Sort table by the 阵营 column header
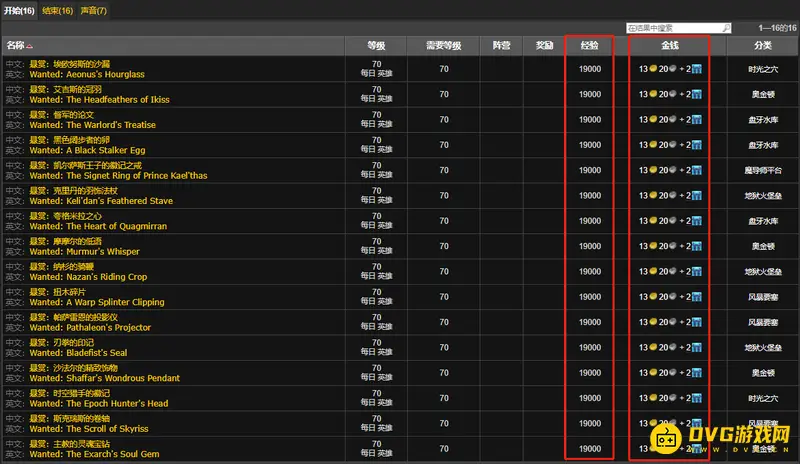The width and height of the screenshot is (800, 464). pyautogui.click(x=502, y=46)
